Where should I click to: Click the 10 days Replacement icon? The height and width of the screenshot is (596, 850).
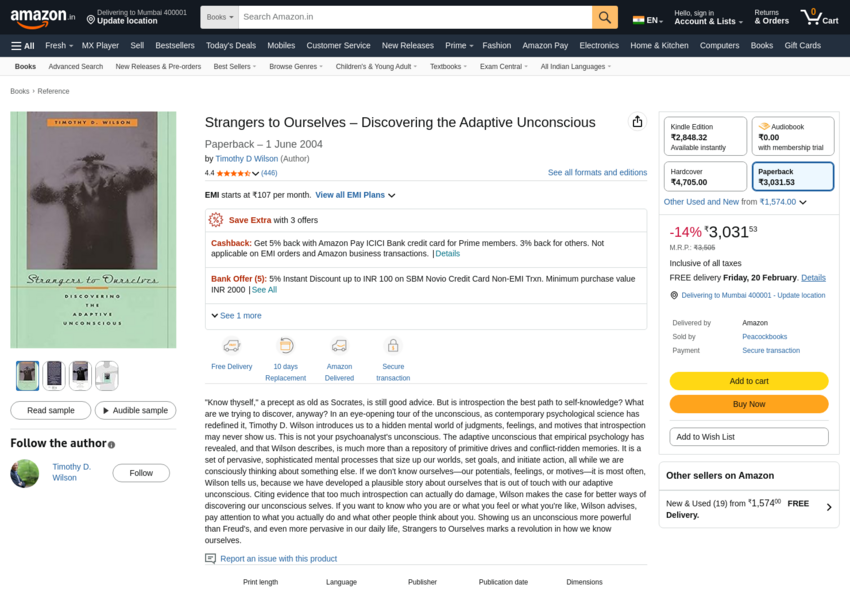pos(286,345)
